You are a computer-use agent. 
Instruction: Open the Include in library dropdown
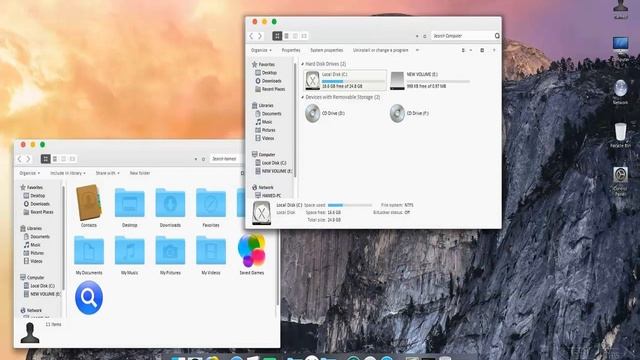click(68, 173)
